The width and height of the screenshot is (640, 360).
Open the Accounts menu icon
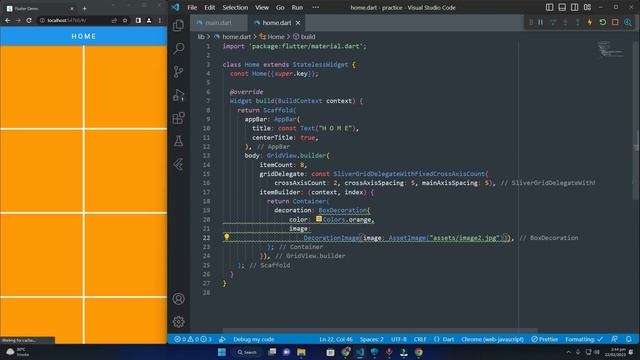coord(178,299)
